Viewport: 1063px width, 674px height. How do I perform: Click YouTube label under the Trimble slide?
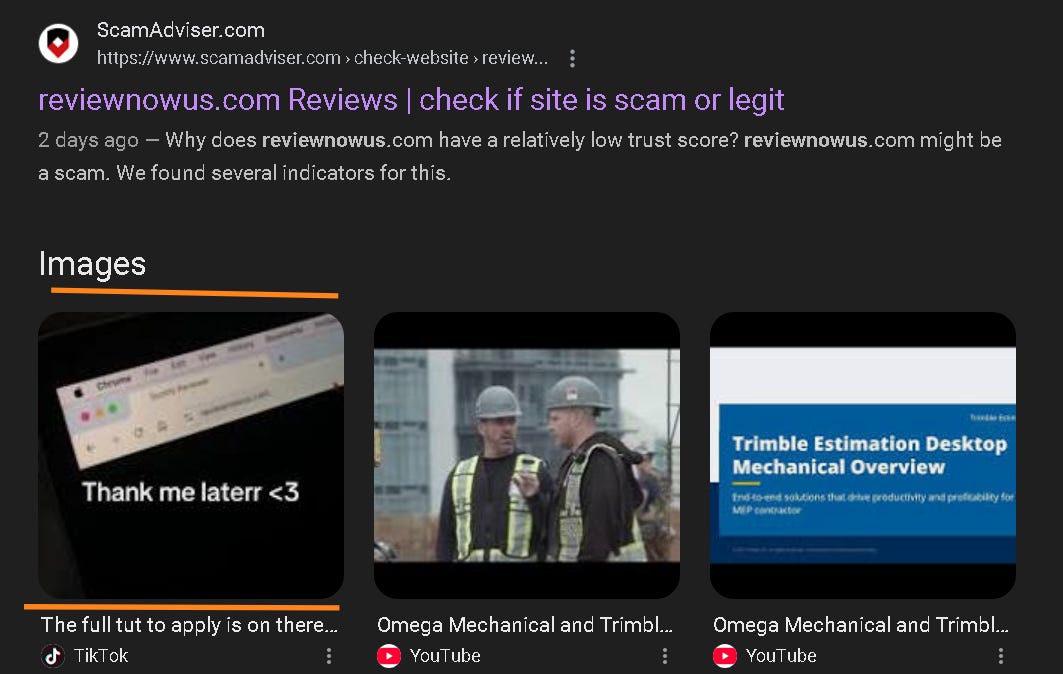781,656
